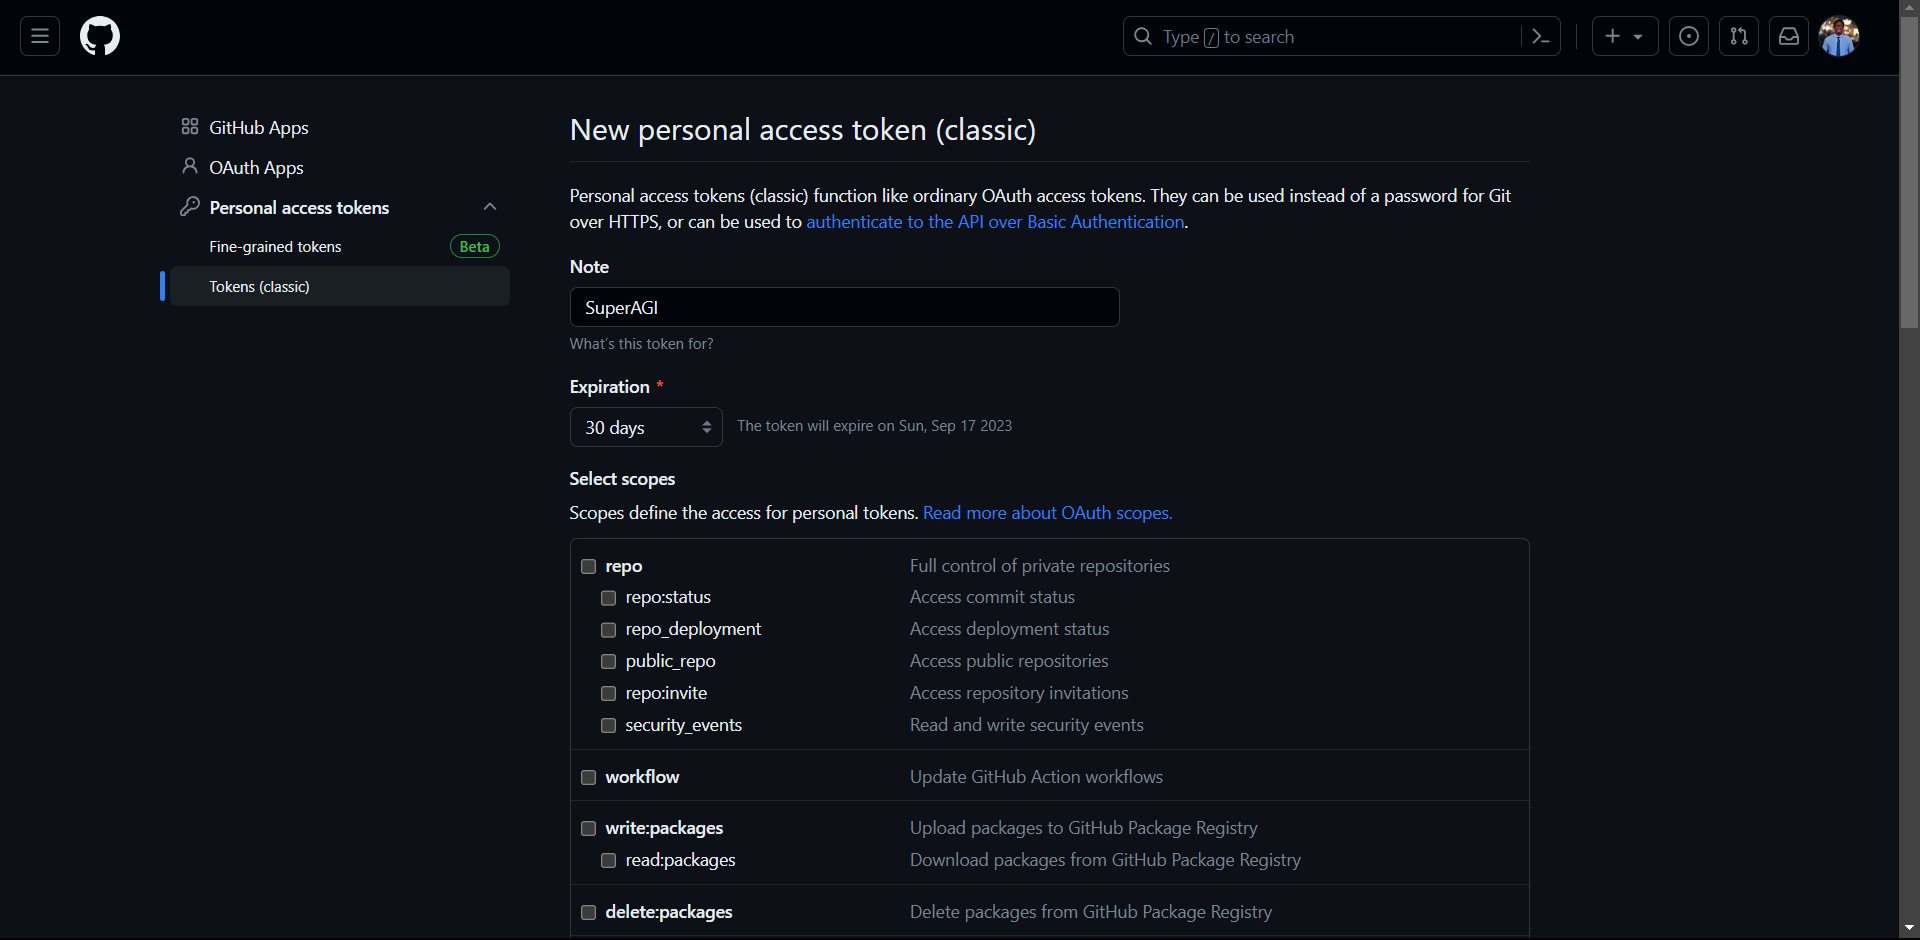
Task: Click the GitHub logo homepage icon
Action: (100, 37)
